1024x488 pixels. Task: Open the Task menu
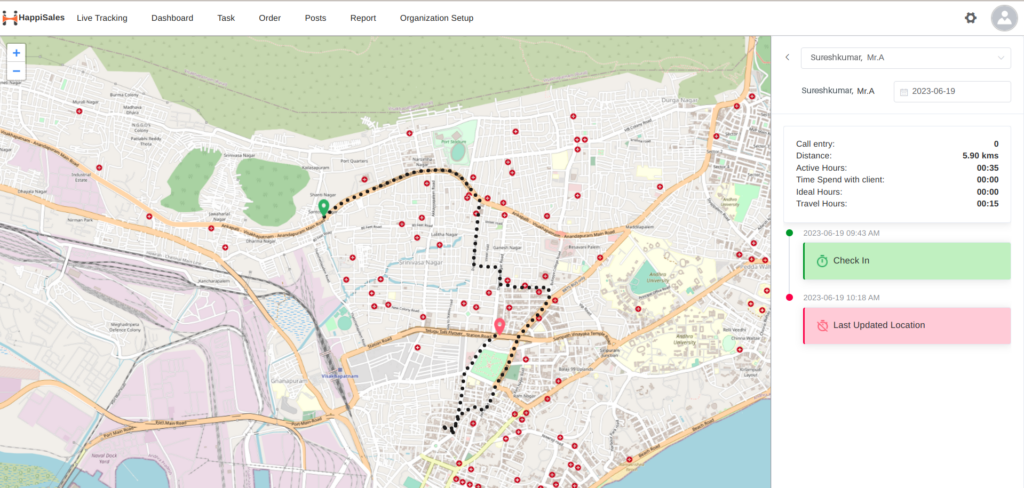coord(226,18)
